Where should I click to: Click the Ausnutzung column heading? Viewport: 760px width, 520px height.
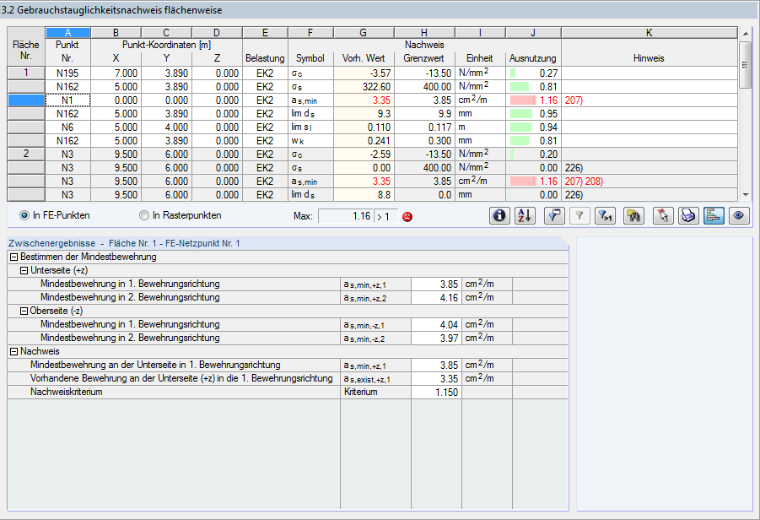[x=533, y=58]
